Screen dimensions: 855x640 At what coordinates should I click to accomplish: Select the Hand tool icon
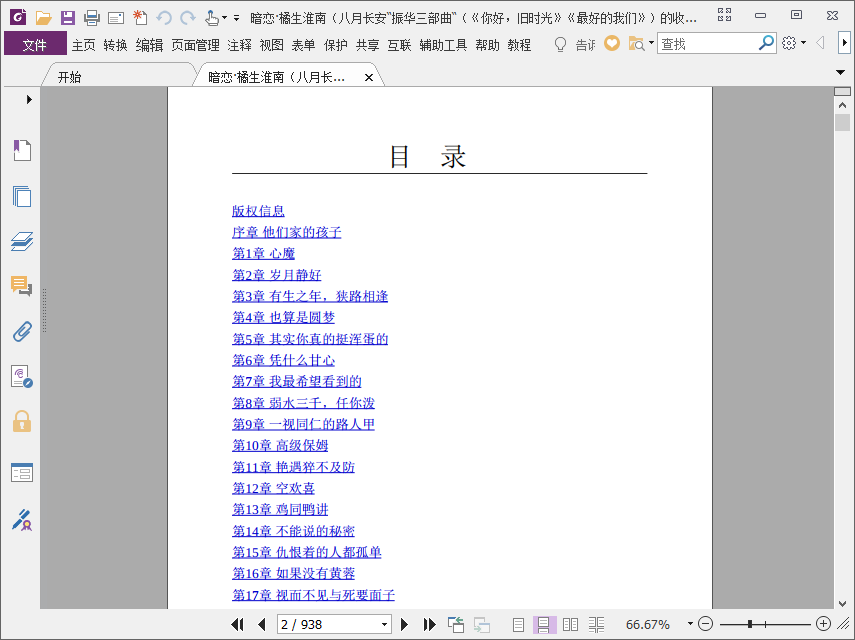(x=212, y=18)
